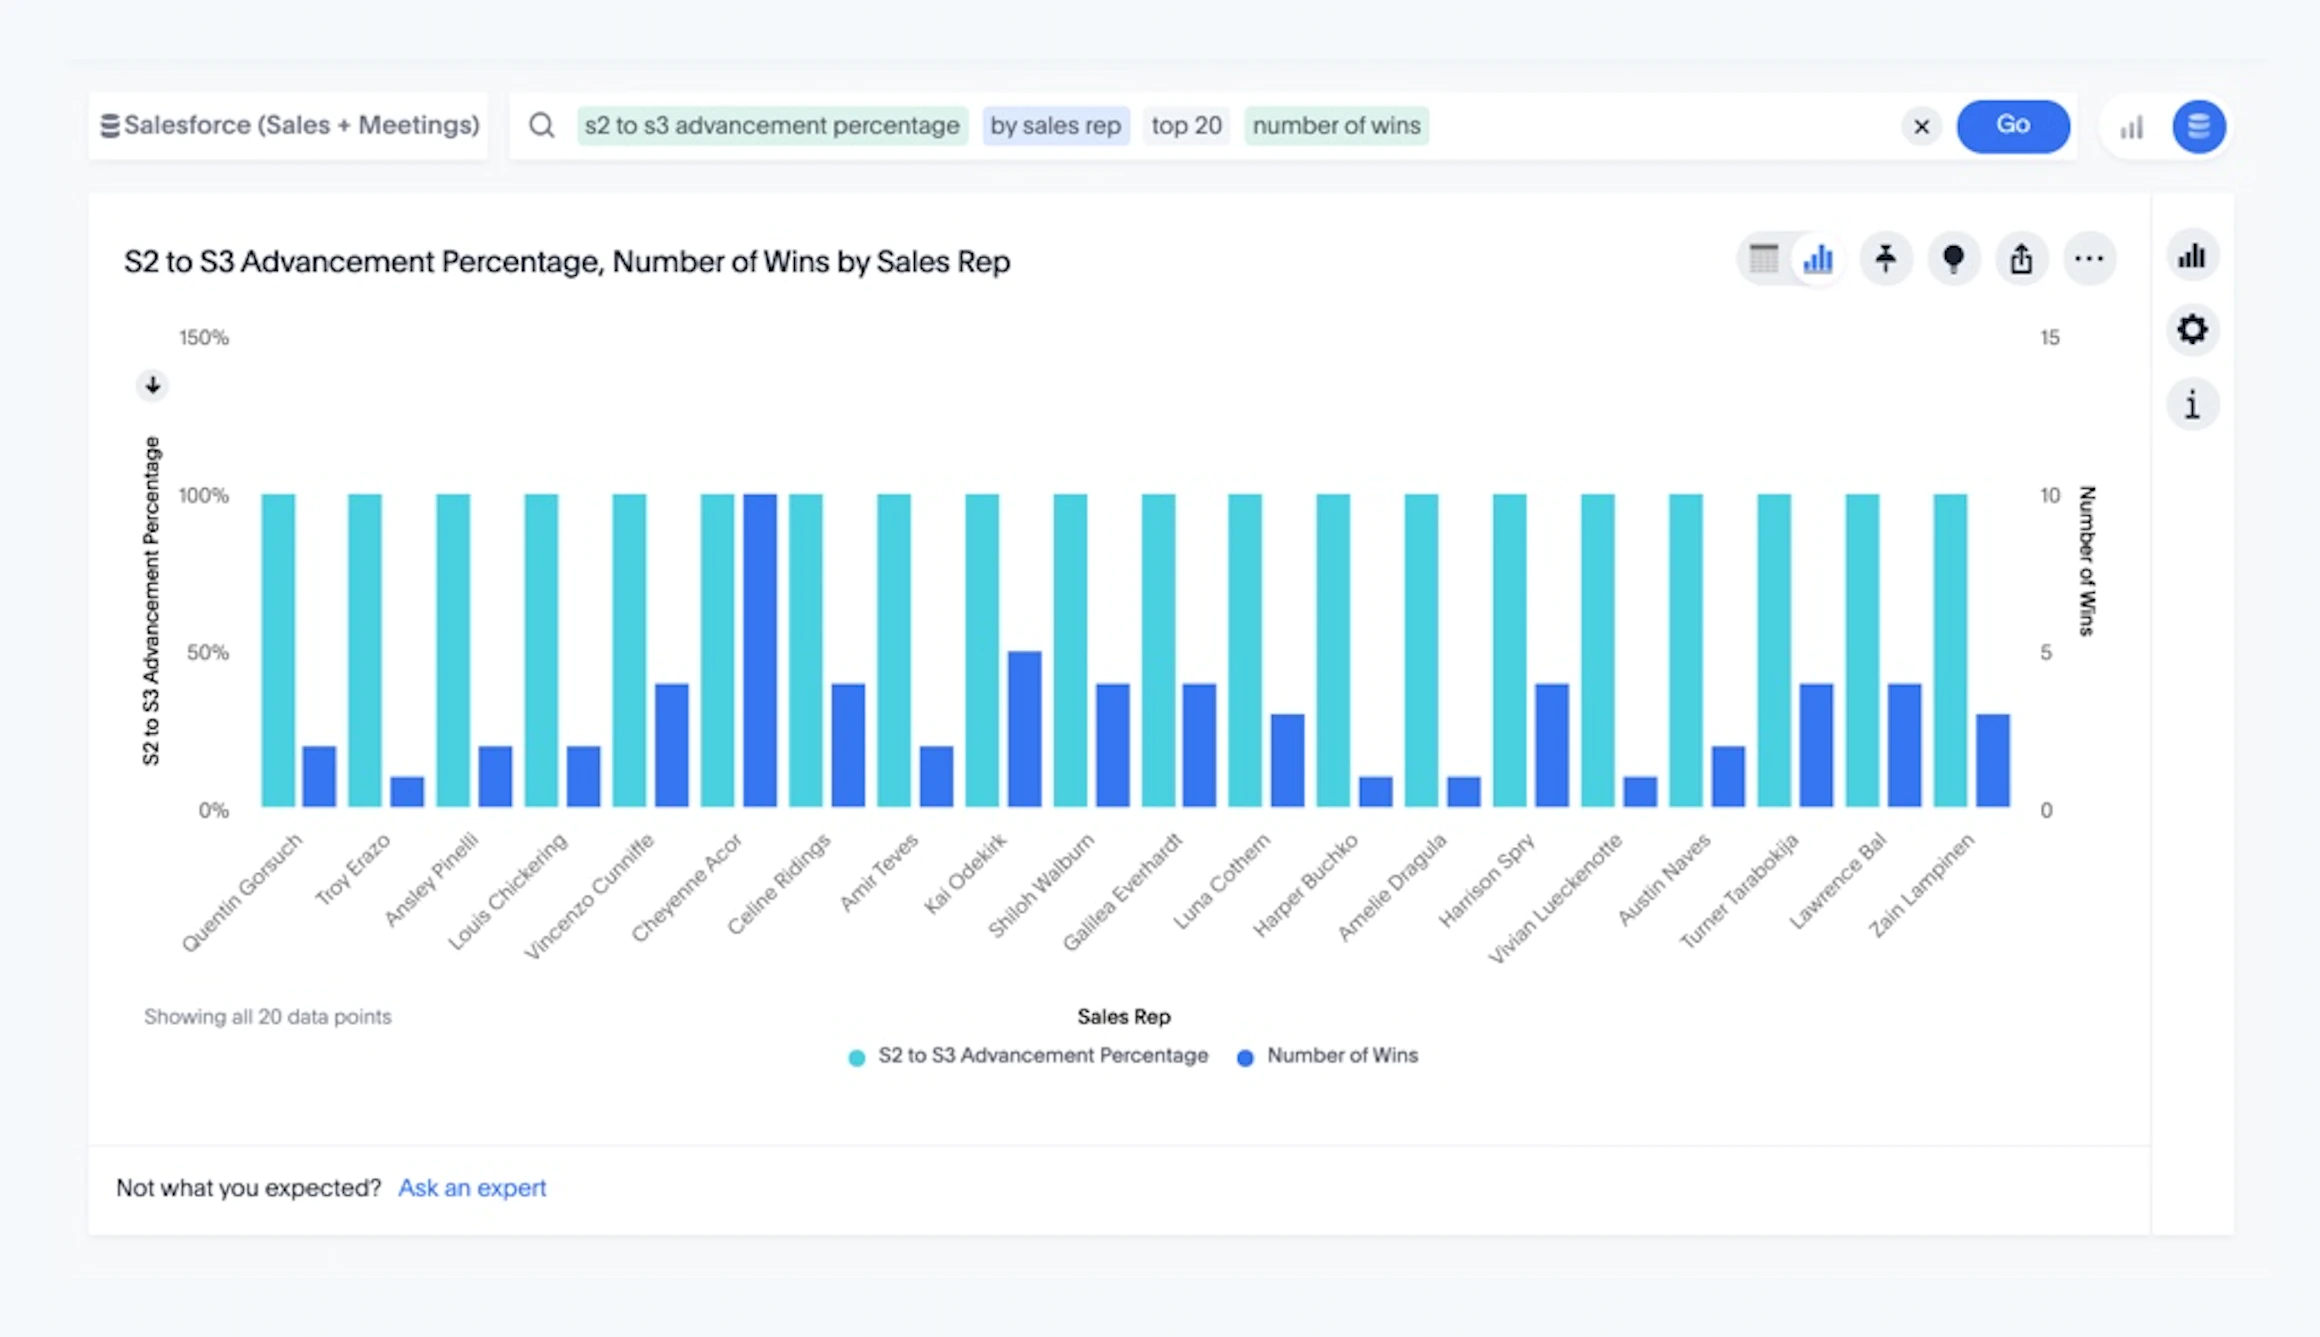Share the answer via share icon
This screenshot has height=1337, width=2320.
pos(2021,259)
